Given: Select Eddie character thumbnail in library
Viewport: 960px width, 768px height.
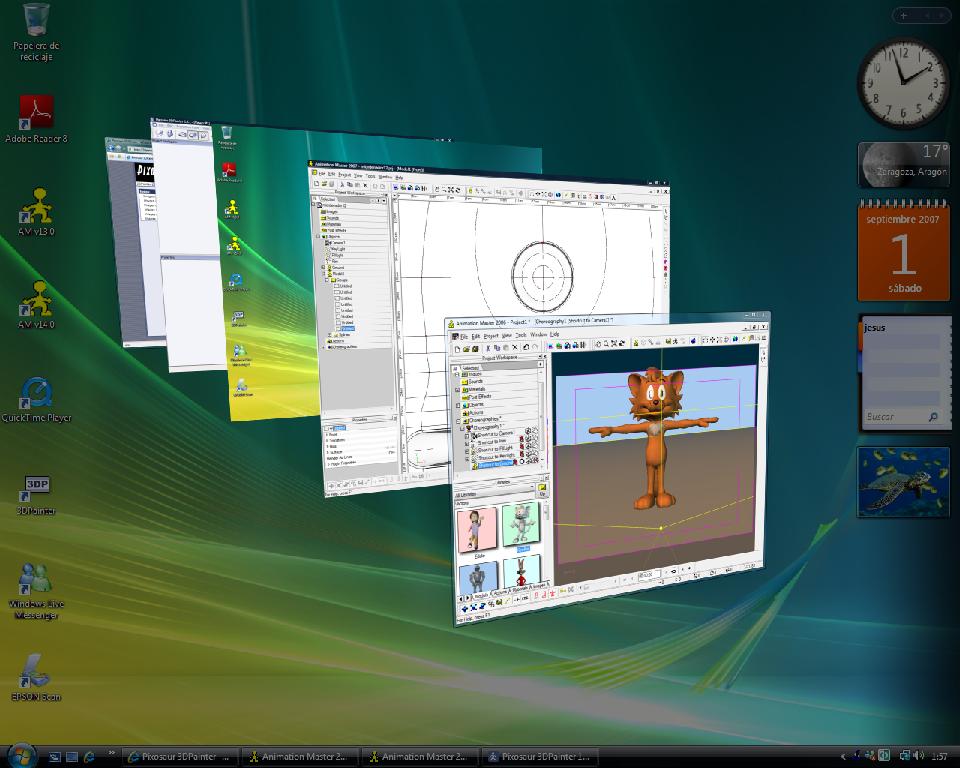Looking at the screenshot, I should [x=477, y=530].
